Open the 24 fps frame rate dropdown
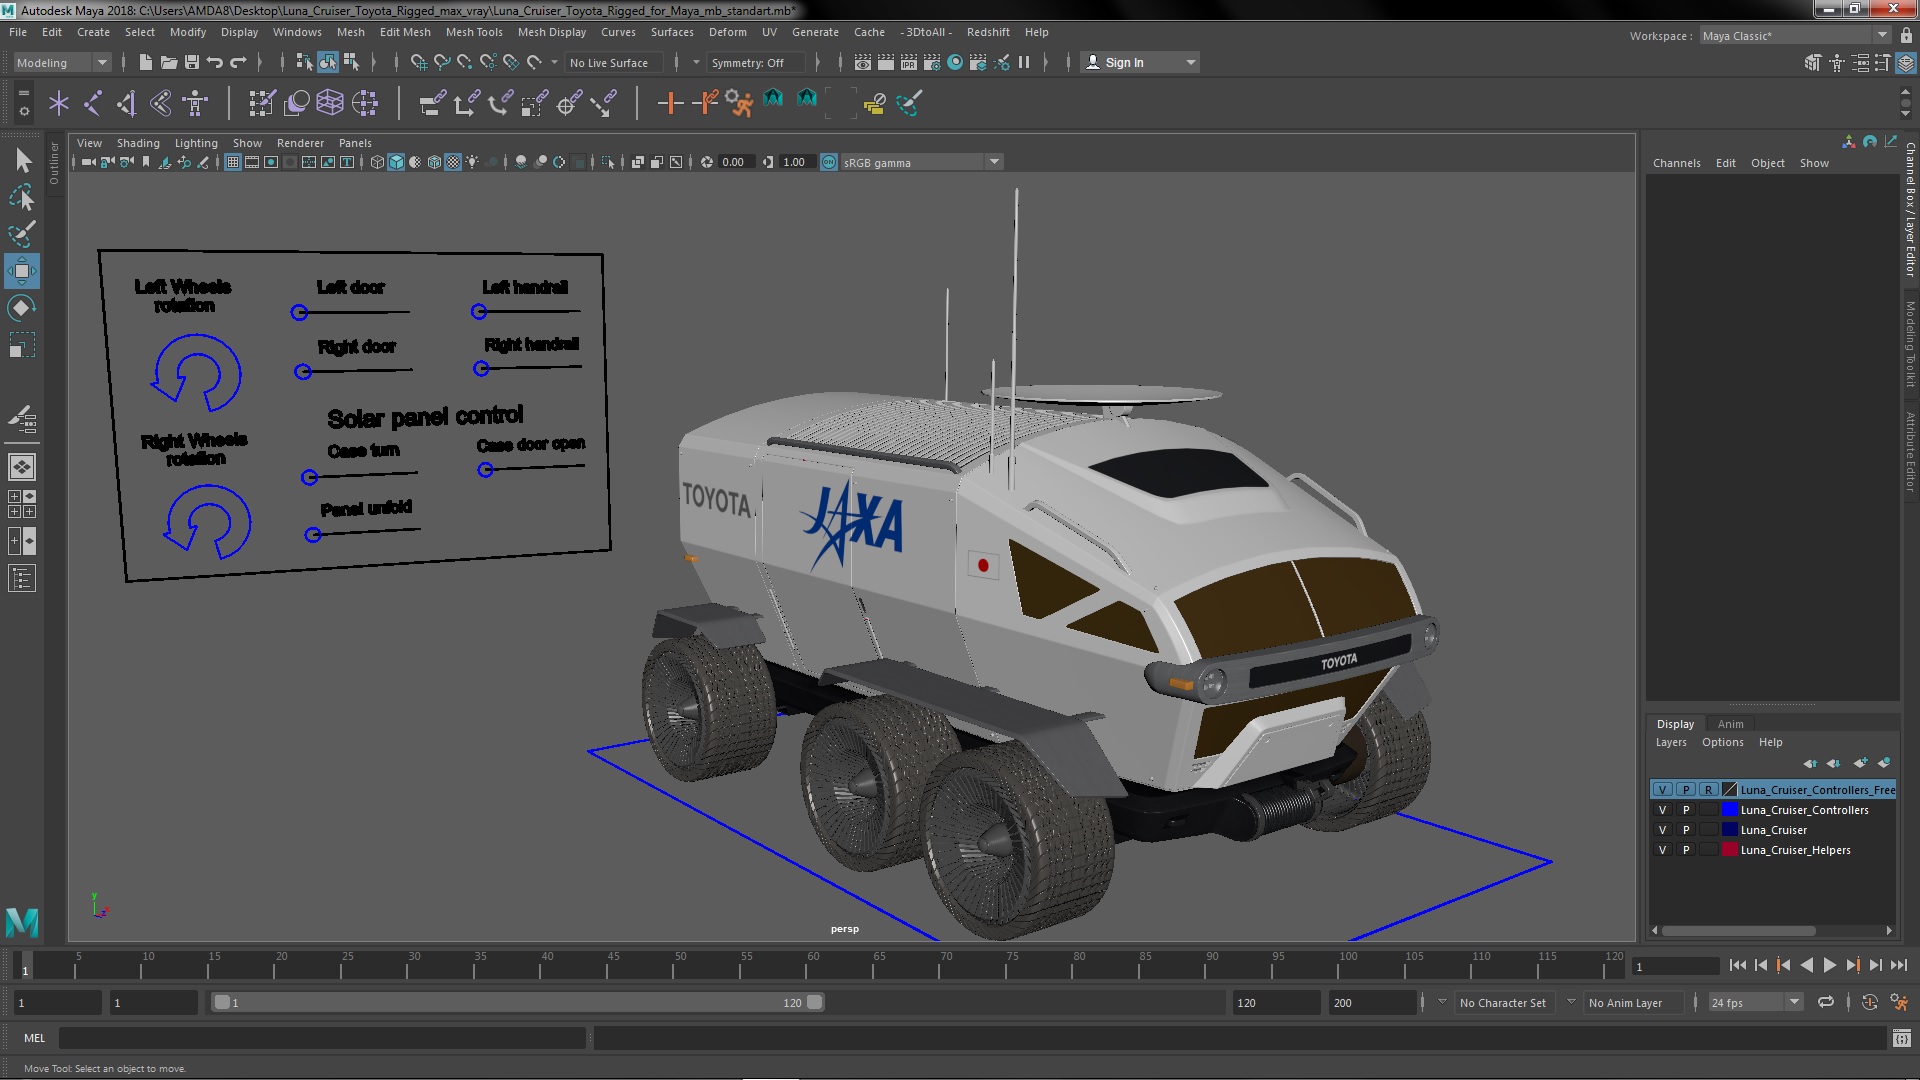The width and height of the screenshot is (1920, 1080). tap(1755, 1002)
